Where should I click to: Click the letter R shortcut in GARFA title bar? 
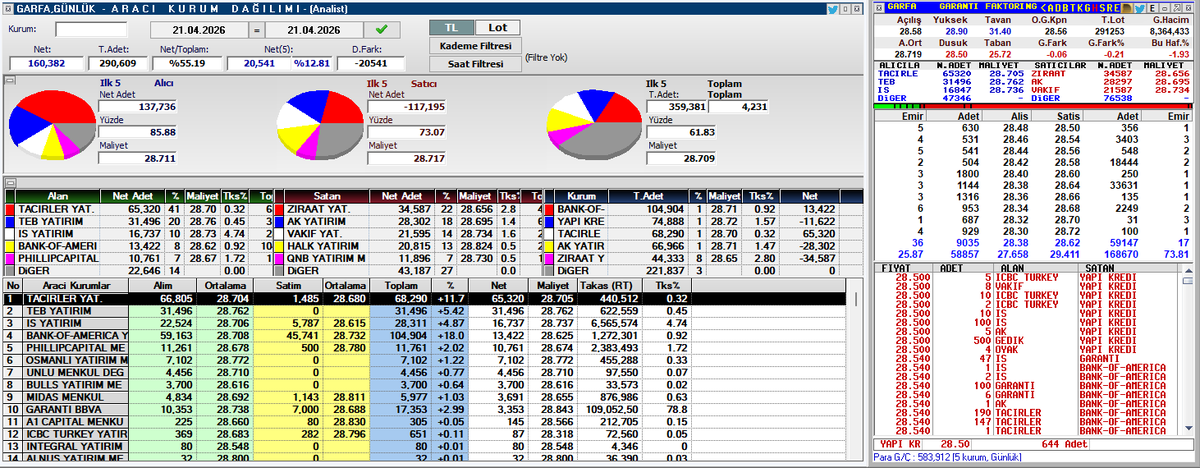tap(1109, 8)
